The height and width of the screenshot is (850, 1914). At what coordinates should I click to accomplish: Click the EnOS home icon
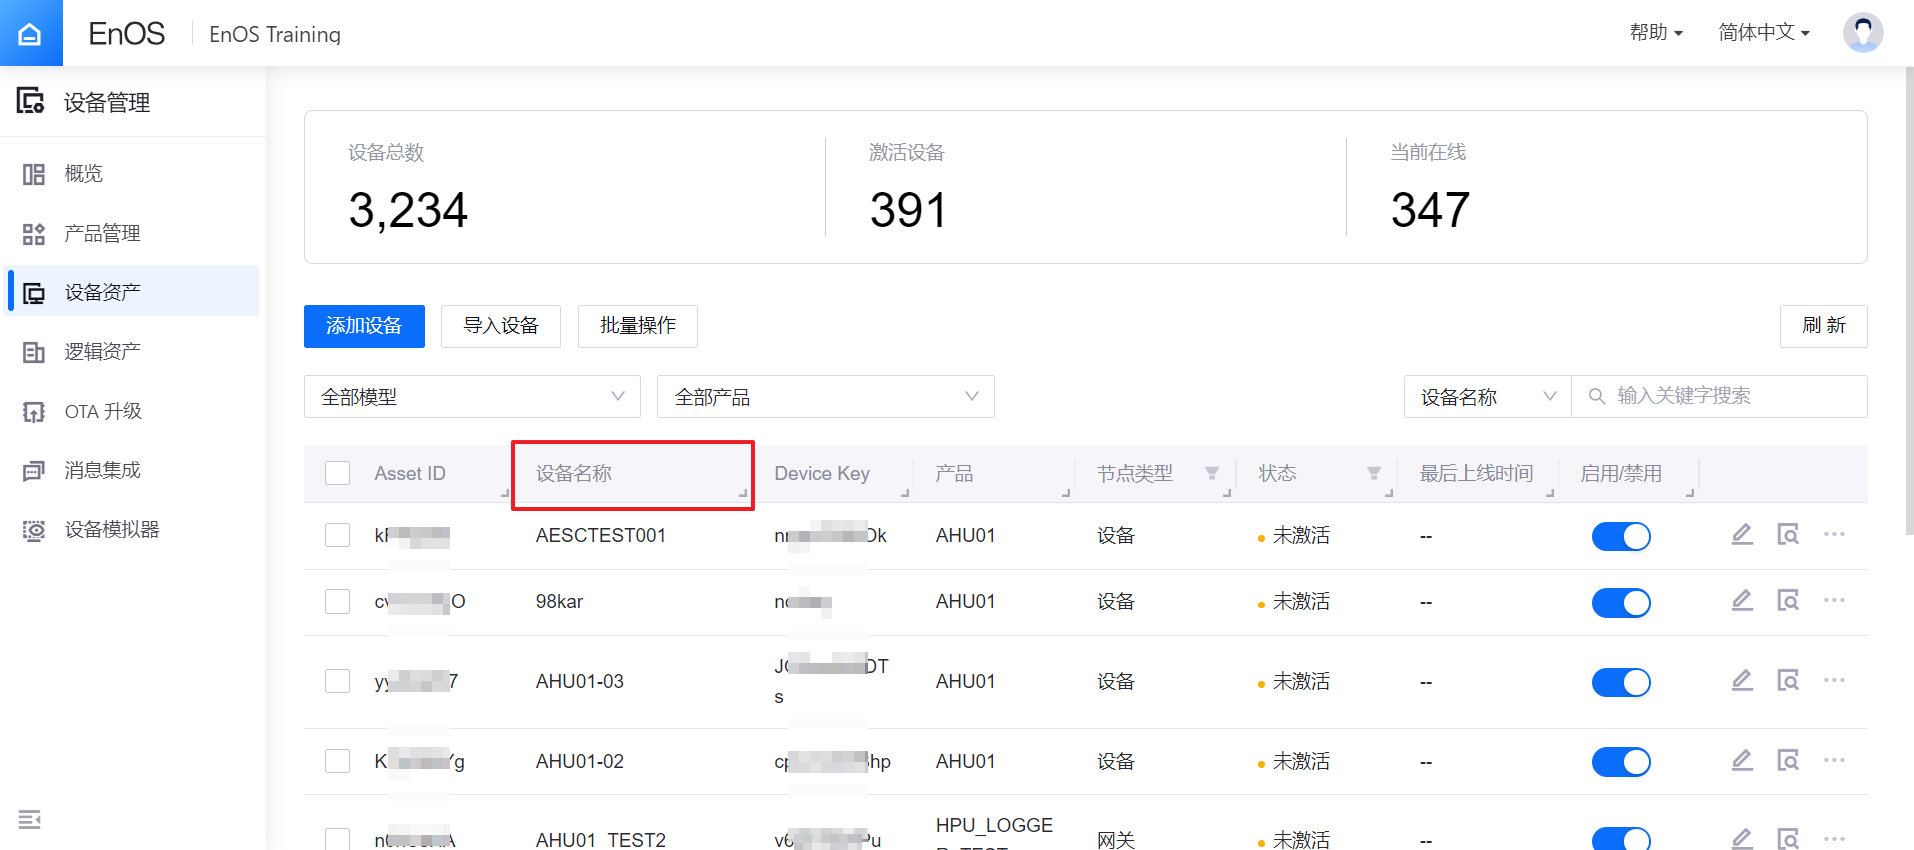(x=30, y=33)
